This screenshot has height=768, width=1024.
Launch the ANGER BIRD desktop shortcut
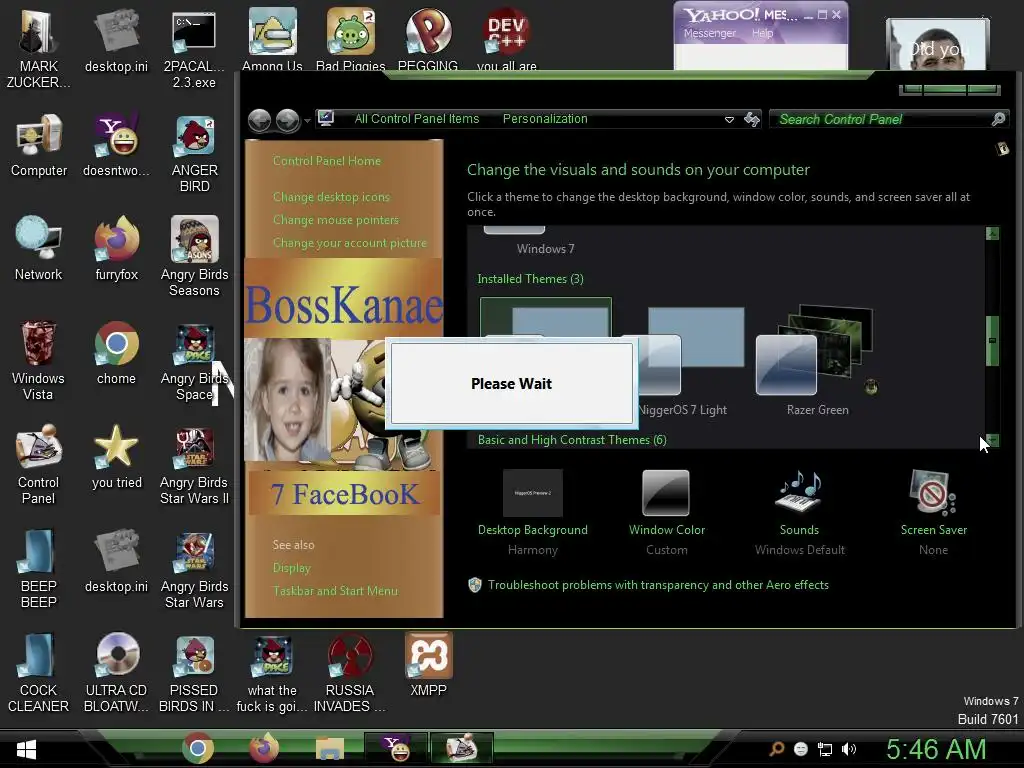[x=194, y=153]
